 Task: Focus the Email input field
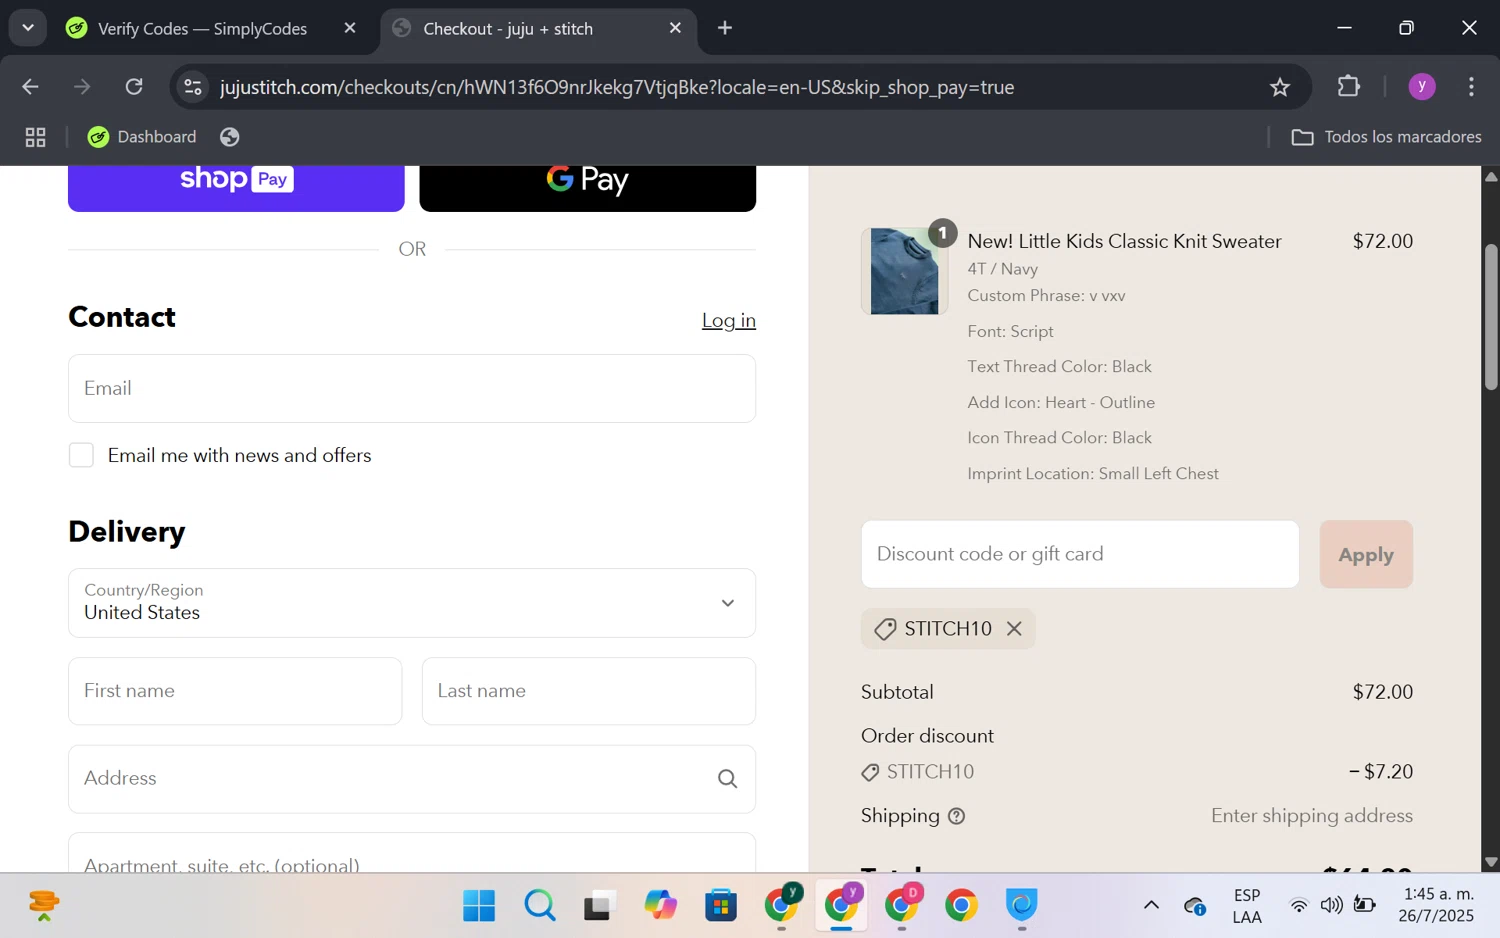click(x=412, y=388)
